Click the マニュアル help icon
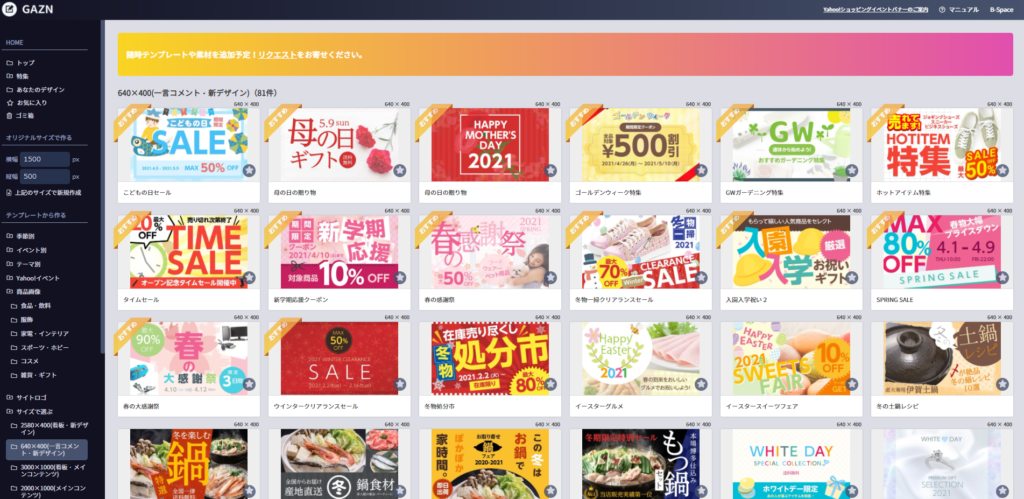The image size is (1024, 499). [x=942, y=10]
